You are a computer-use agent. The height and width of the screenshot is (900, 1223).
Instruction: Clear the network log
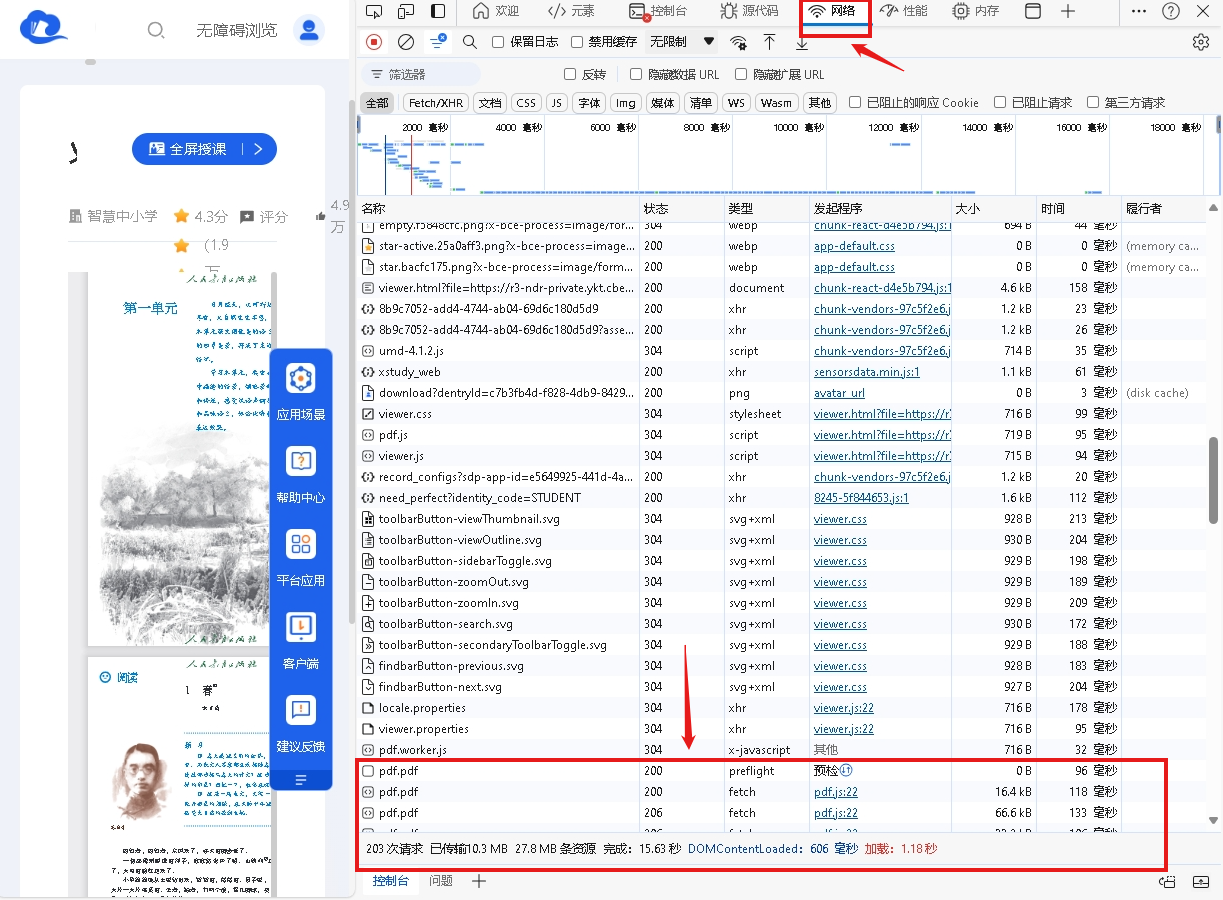point(406,42)
